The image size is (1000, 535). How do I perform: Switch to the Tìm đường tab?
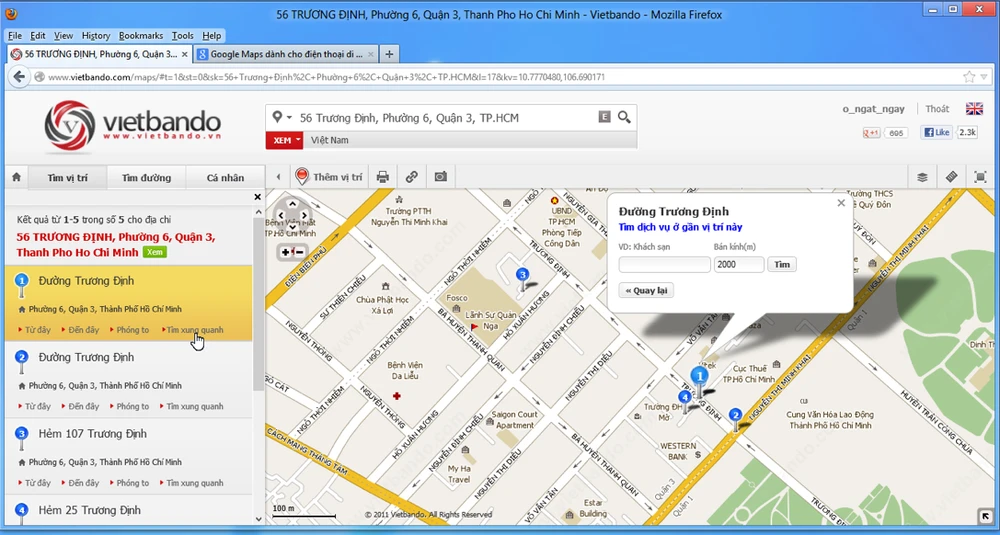coord(146,178)
